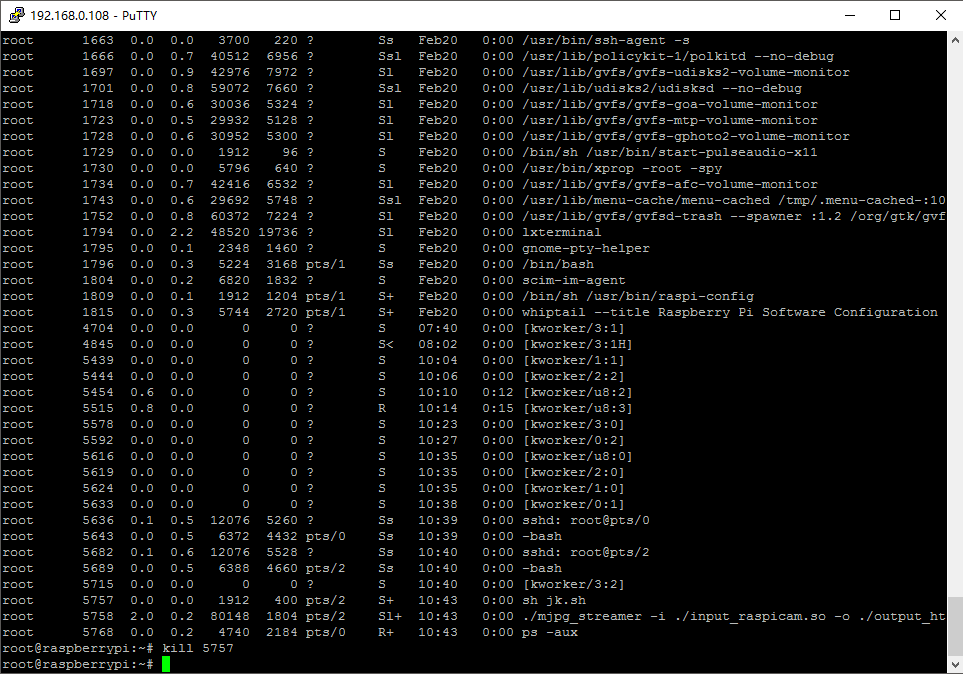
Task: Click the whiptail --title Raspberry Pi text
Action: coord(730,312)
